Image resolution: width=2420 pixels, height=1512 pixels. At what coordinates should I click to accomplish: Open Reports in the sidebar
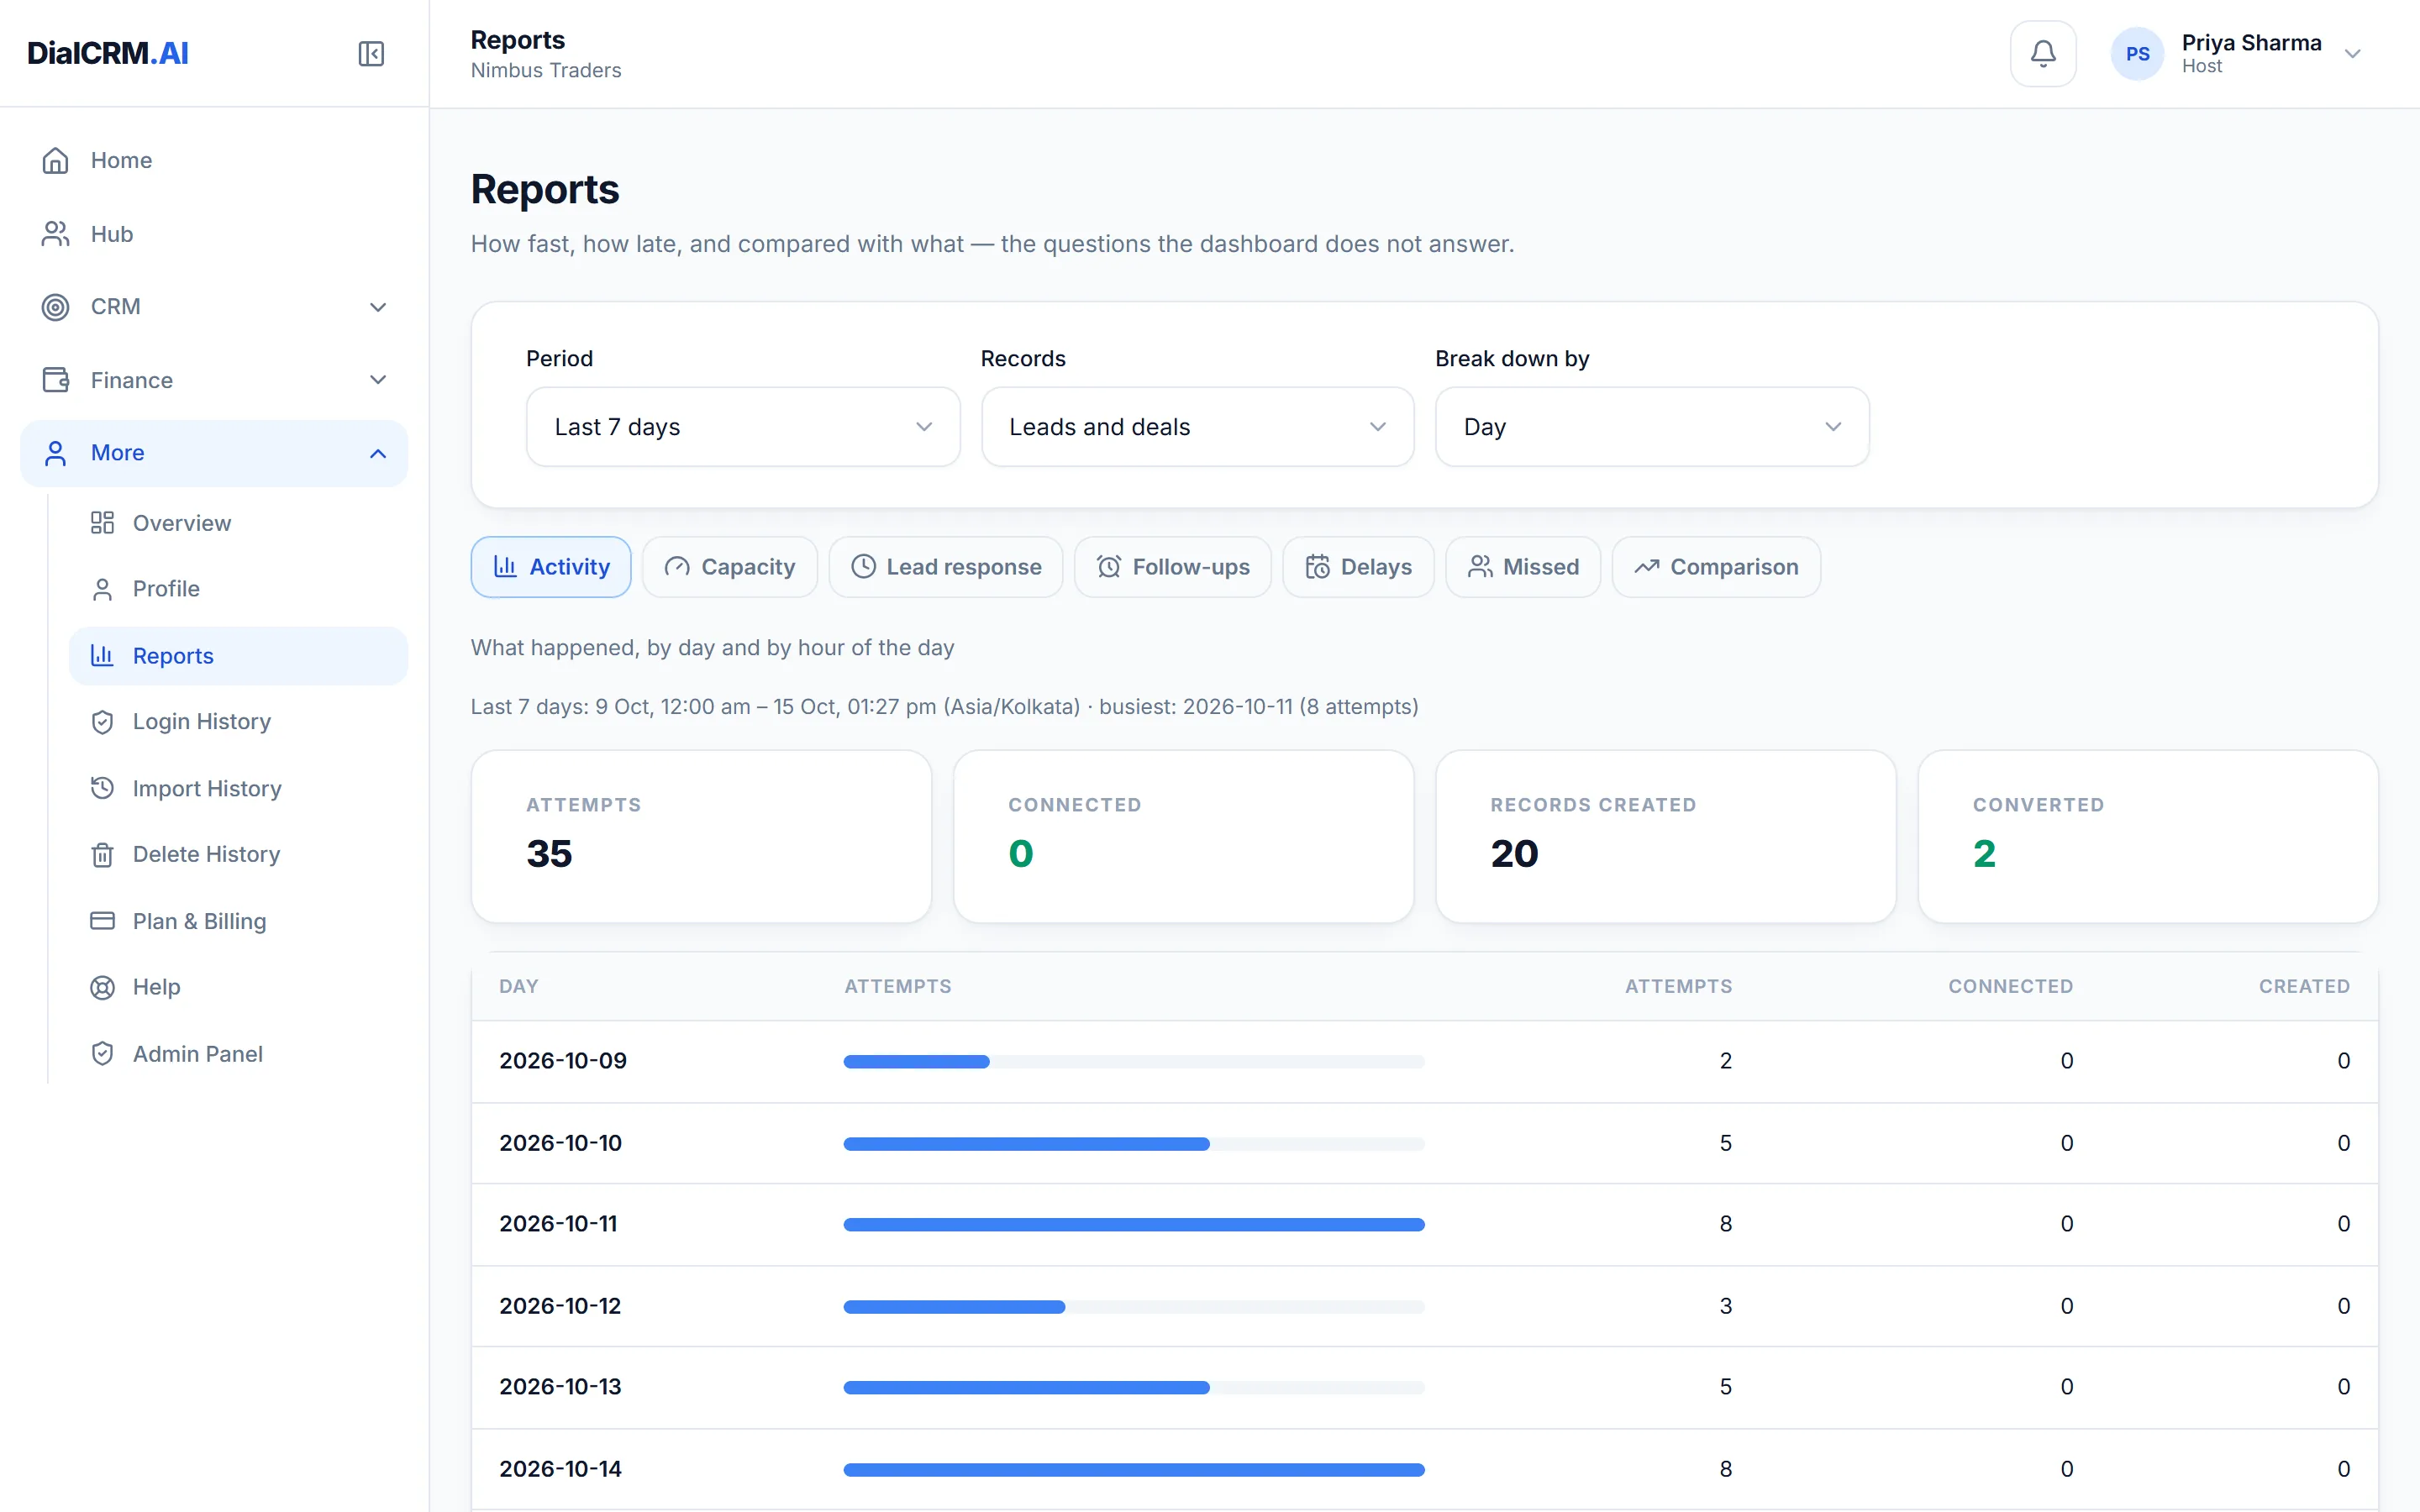pos(238,656)
